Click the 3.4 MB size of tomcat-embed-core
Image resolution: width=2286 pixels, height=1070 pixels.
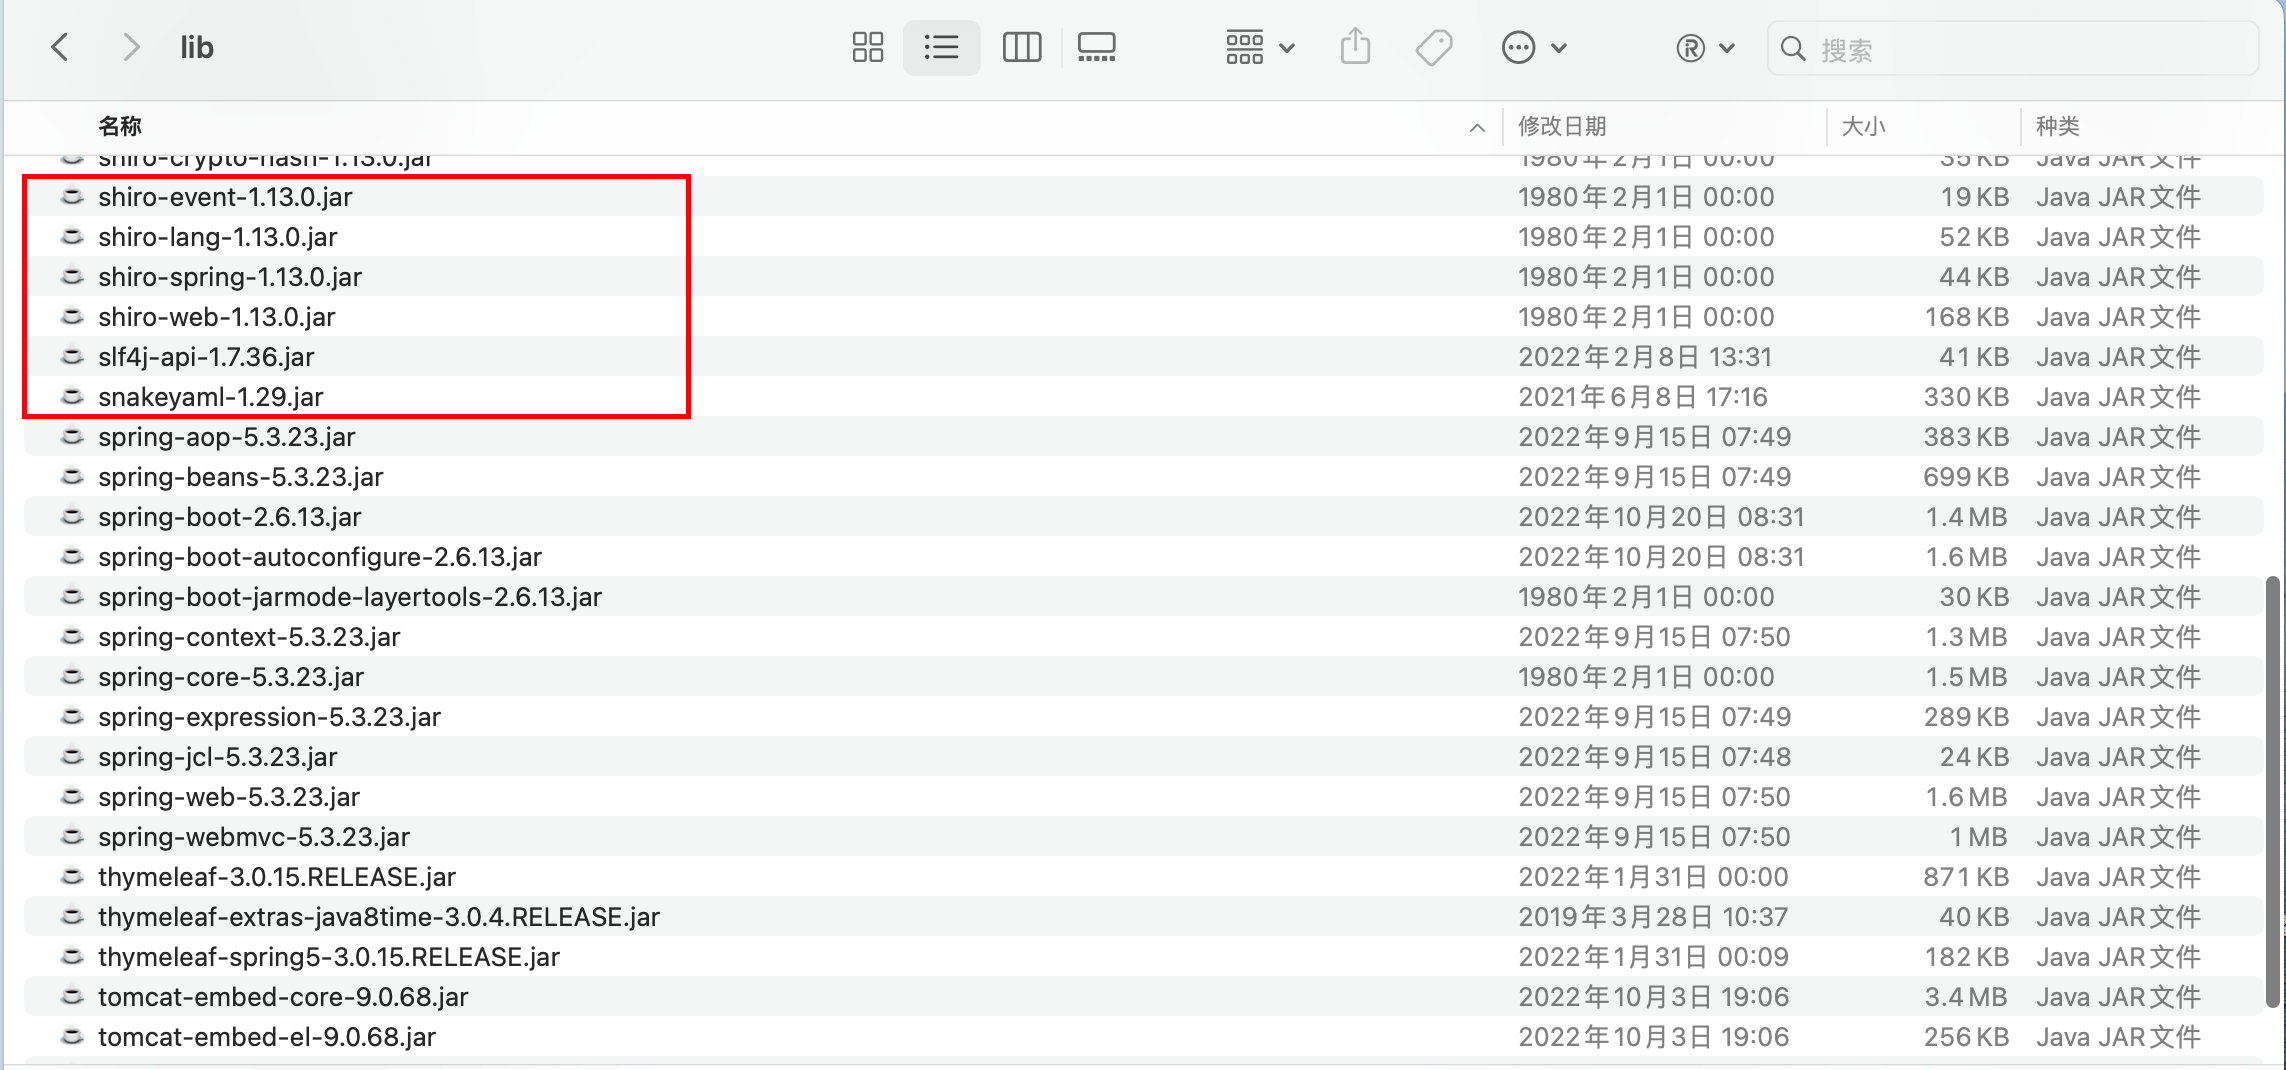click(1966, 997)
